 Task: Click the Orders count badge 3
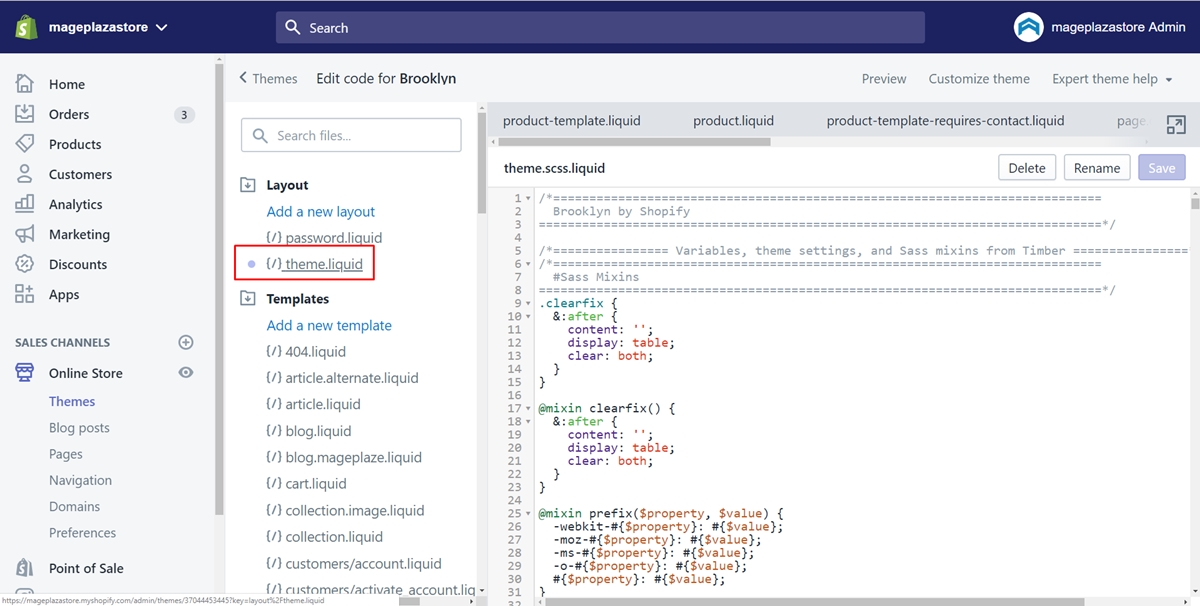[183, 115]
